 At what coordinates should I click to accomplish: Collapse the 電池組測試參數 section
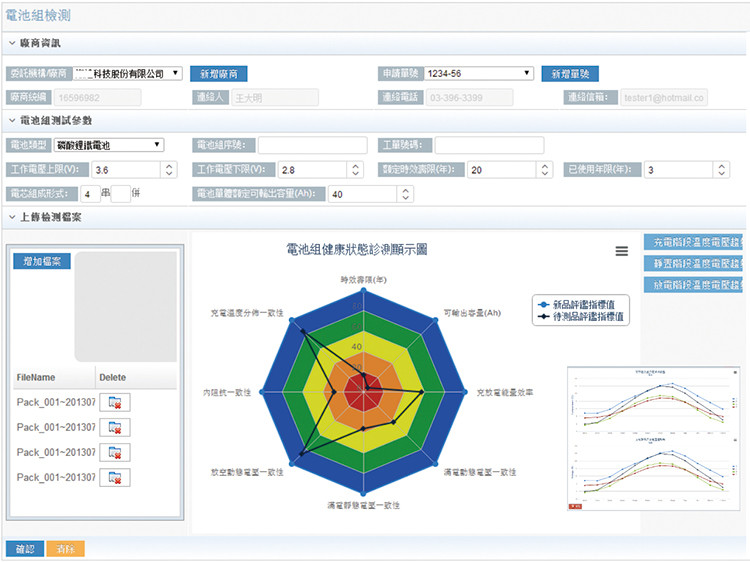12,120
